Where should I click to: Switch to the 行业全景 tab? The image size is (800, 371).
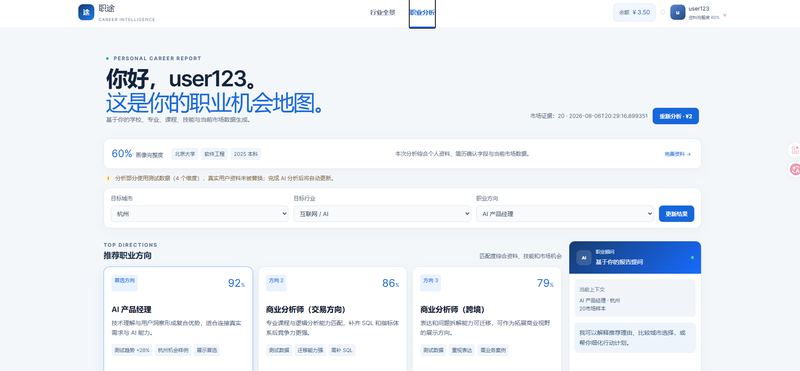(383, 13)
